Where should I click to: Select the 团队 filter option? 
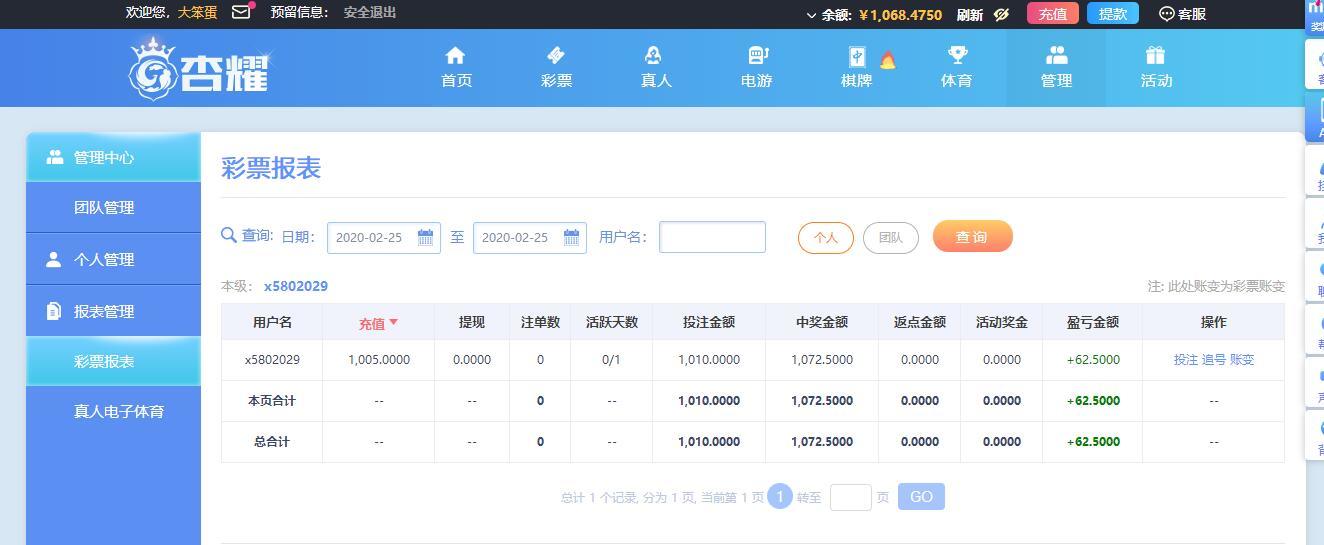coord(890,237)
